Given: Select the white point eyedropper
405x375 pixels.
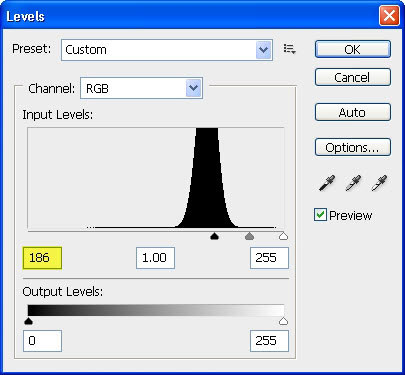Looking at the screenshot, I should tap(380, 183).
